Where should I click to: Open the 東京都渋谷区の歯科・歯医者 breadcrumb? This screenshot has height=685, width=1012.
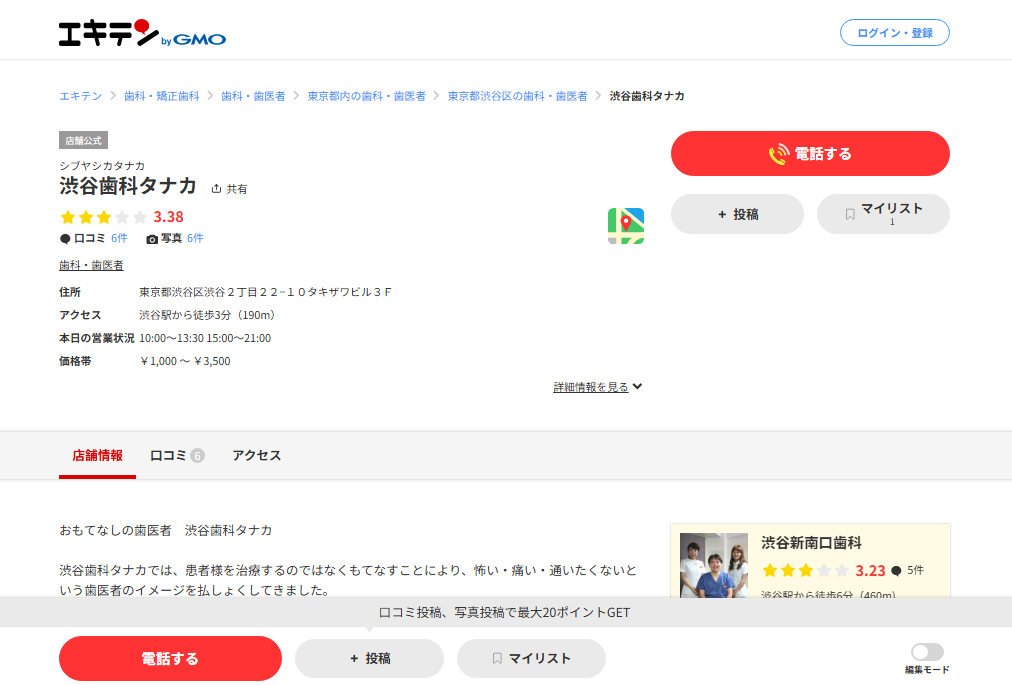[518, 96]
